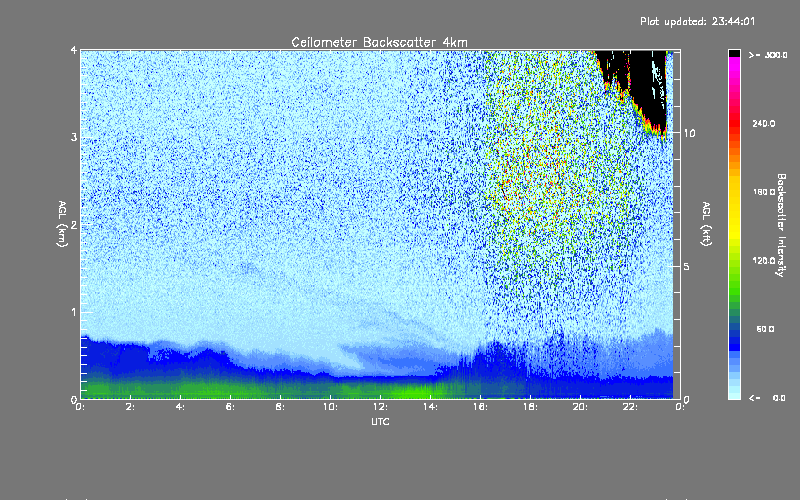Click the "22:" UTC hour tick label
The image size is (800, 500).
tap(630, 407)
